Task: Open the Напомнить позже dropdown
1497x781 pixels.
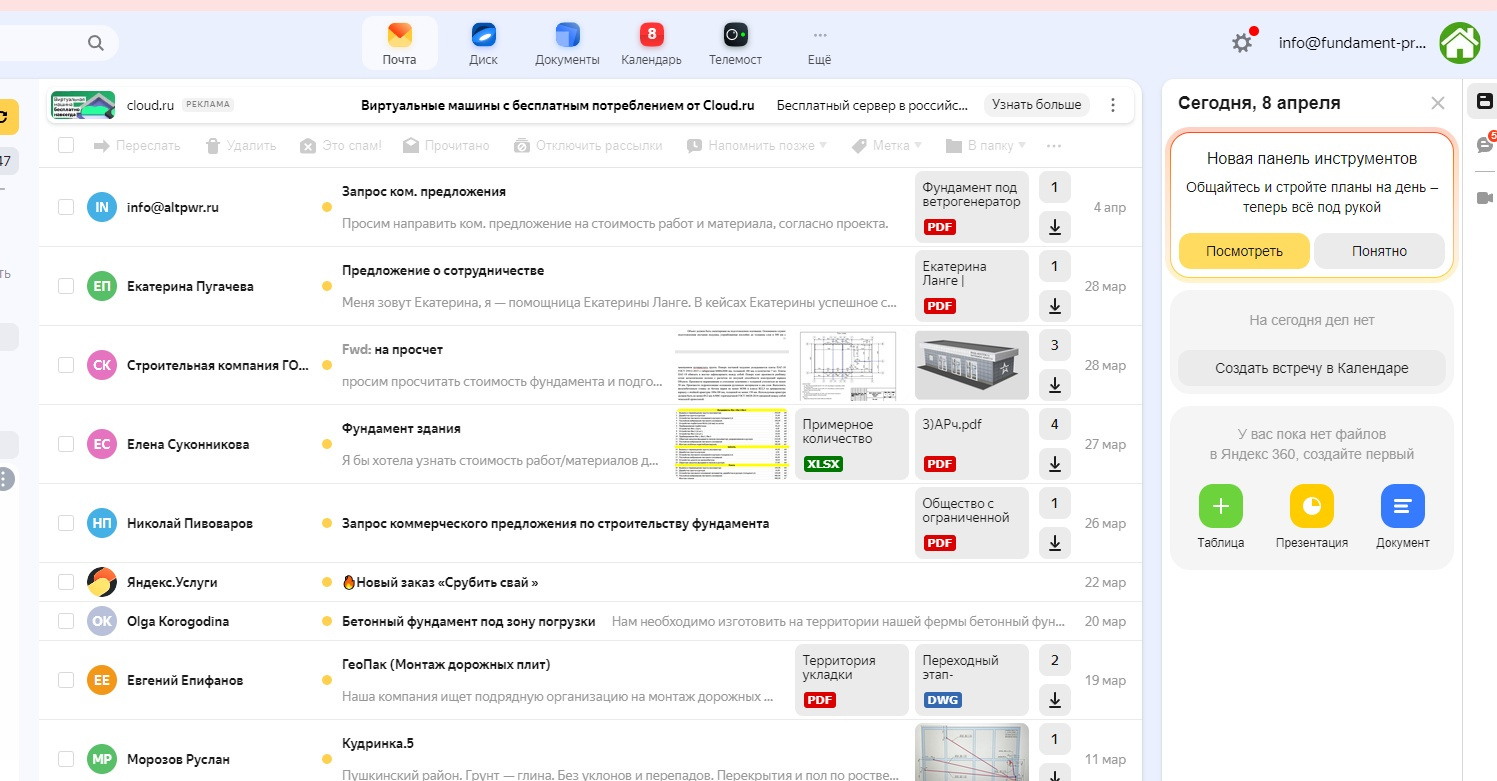Action: pyautogui.click(x=757, y=146)
